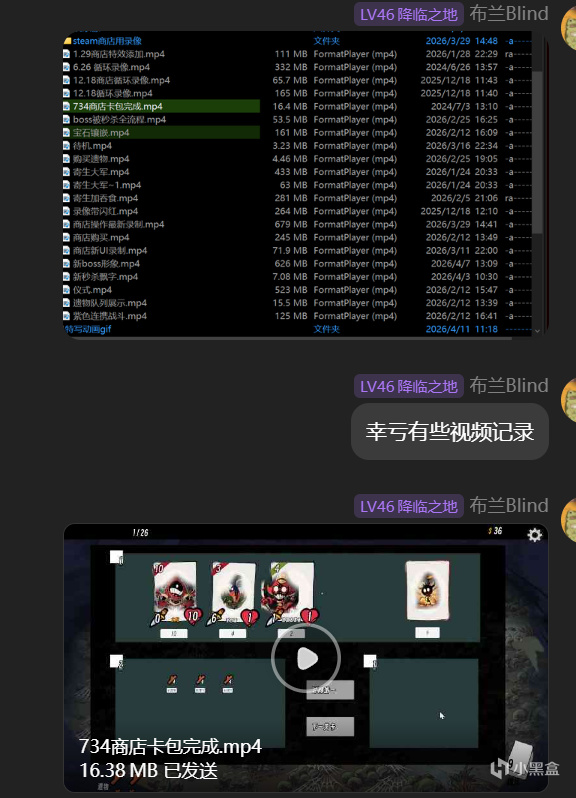Click white square atop the card row panel
Image resolution: width=576 pixels, height=798 pixels.
(116, 557)
